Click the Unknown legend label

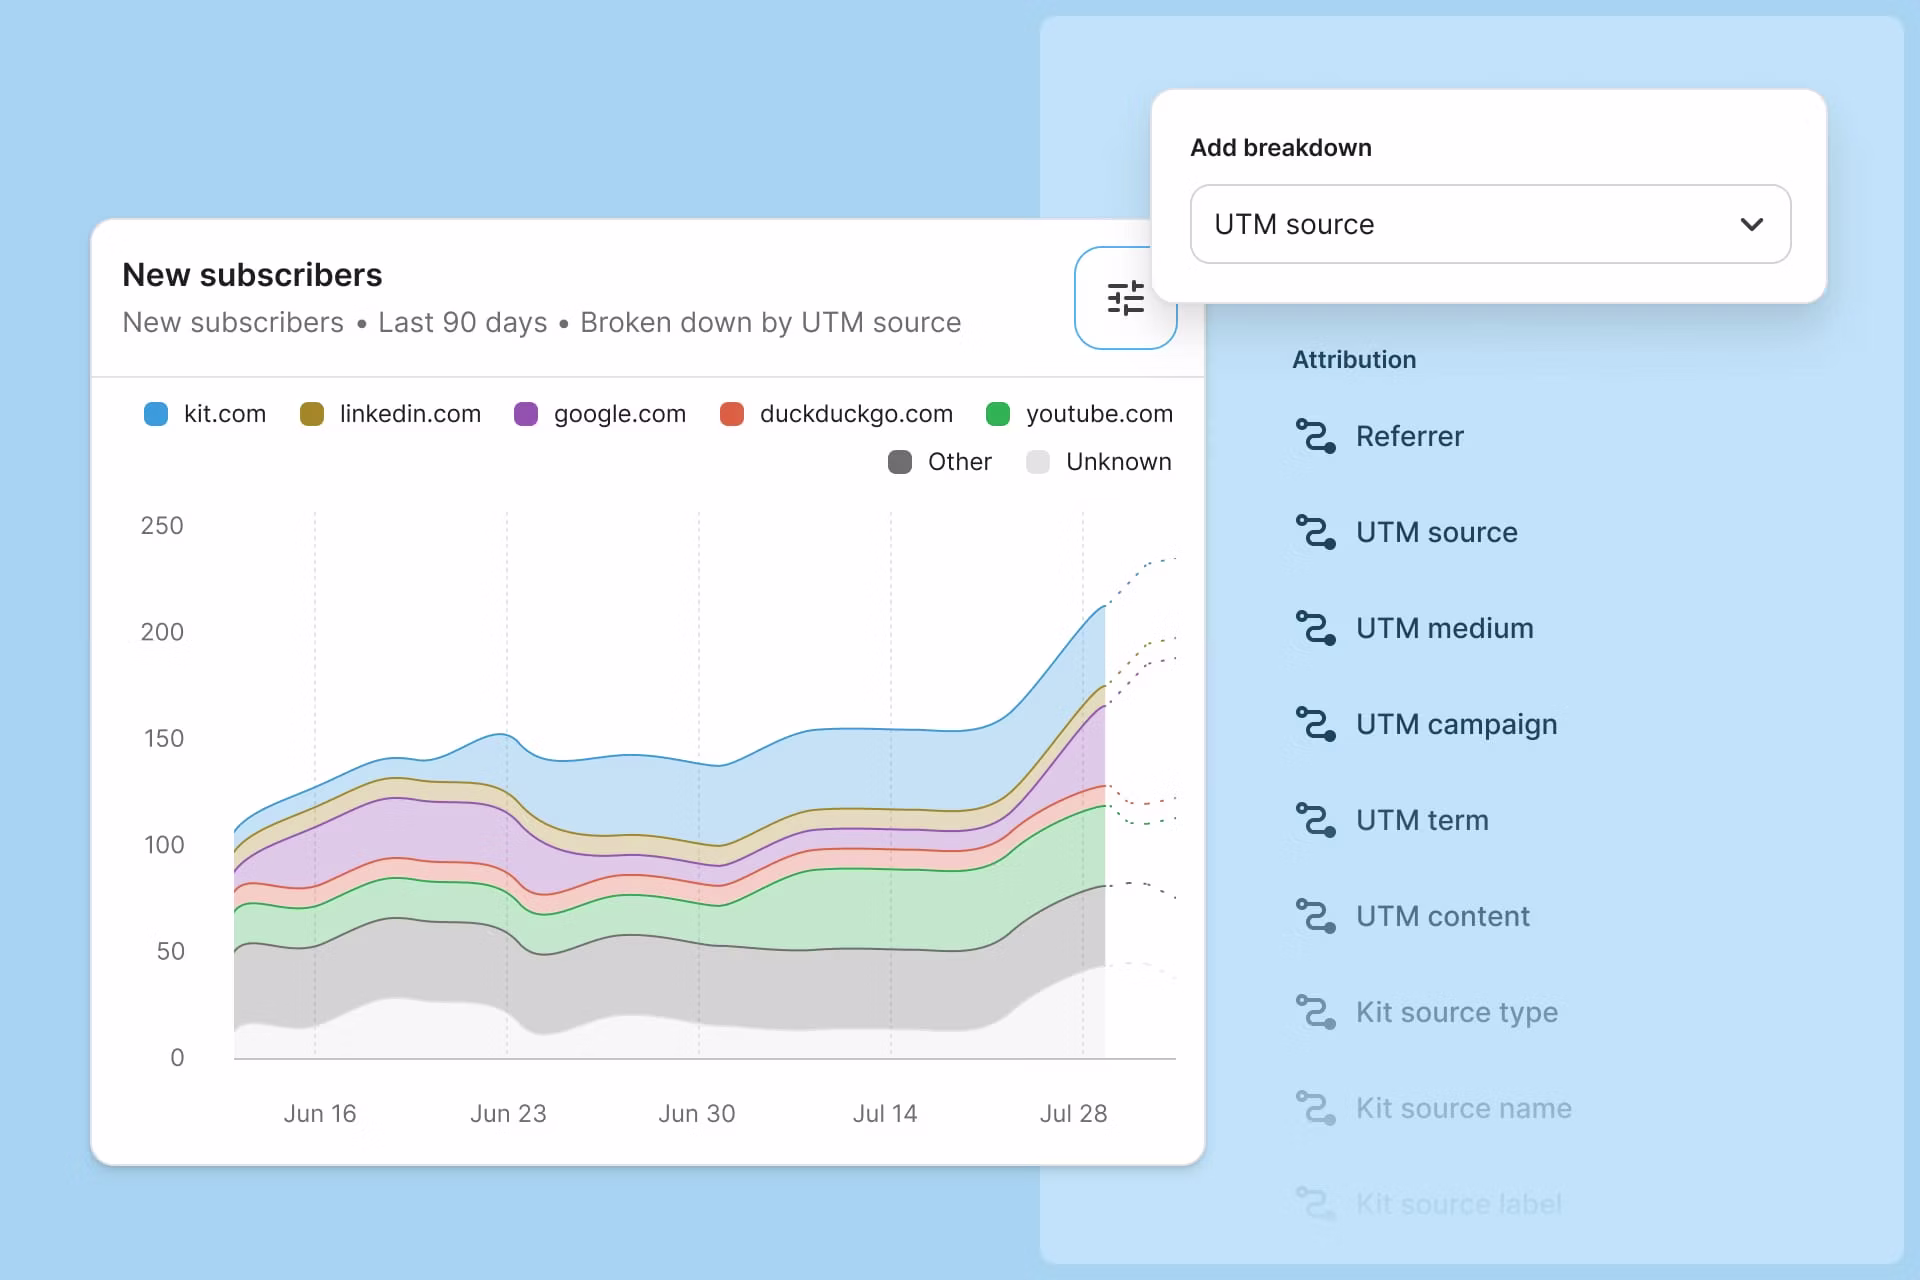coord(1119,462)
